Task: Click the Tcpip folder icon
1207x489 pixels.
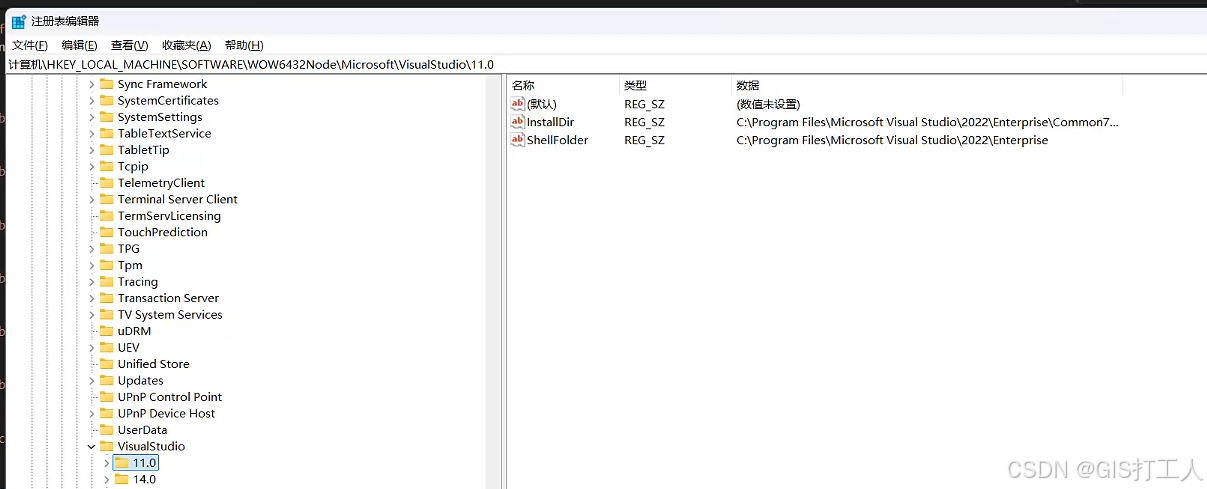Action: point(107,167)
